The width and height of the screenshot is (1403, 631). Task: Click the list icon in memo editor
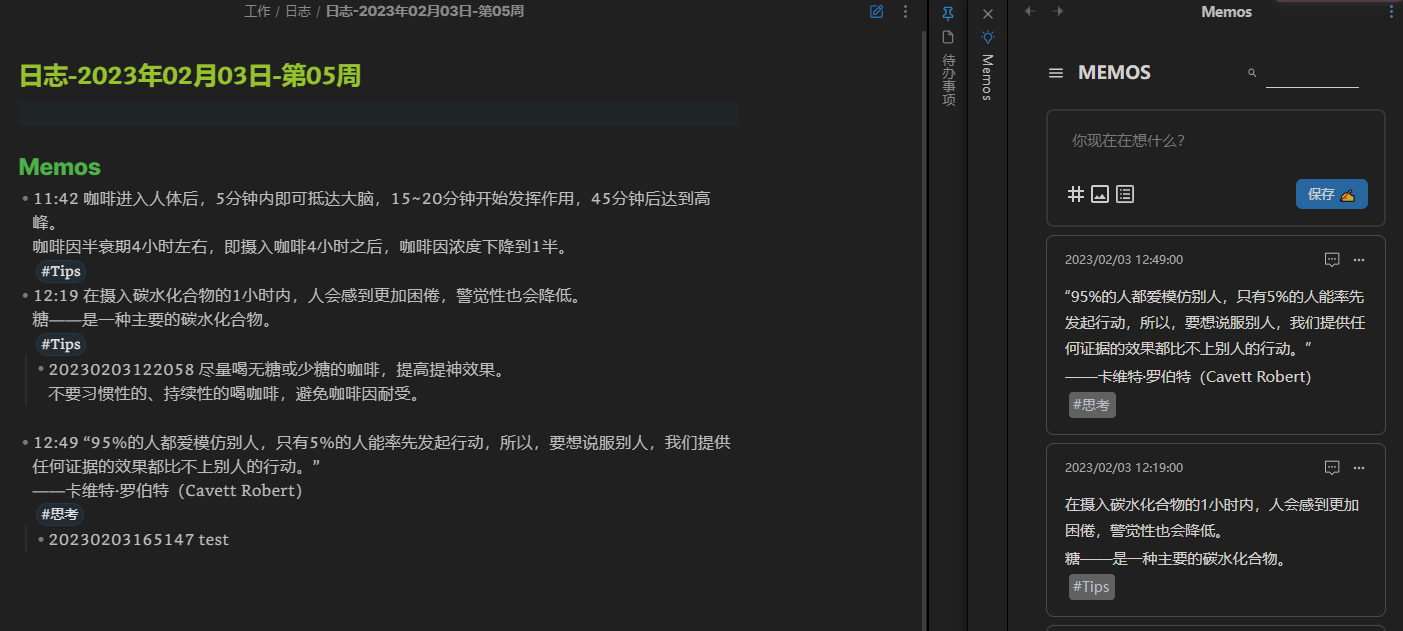pos(1124,194)
